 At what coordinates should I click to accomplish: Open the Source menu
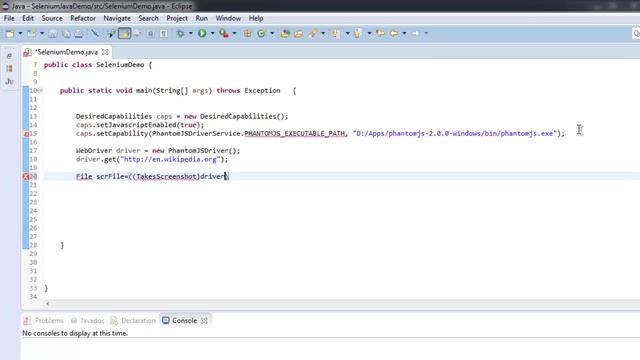coord(52,18)
